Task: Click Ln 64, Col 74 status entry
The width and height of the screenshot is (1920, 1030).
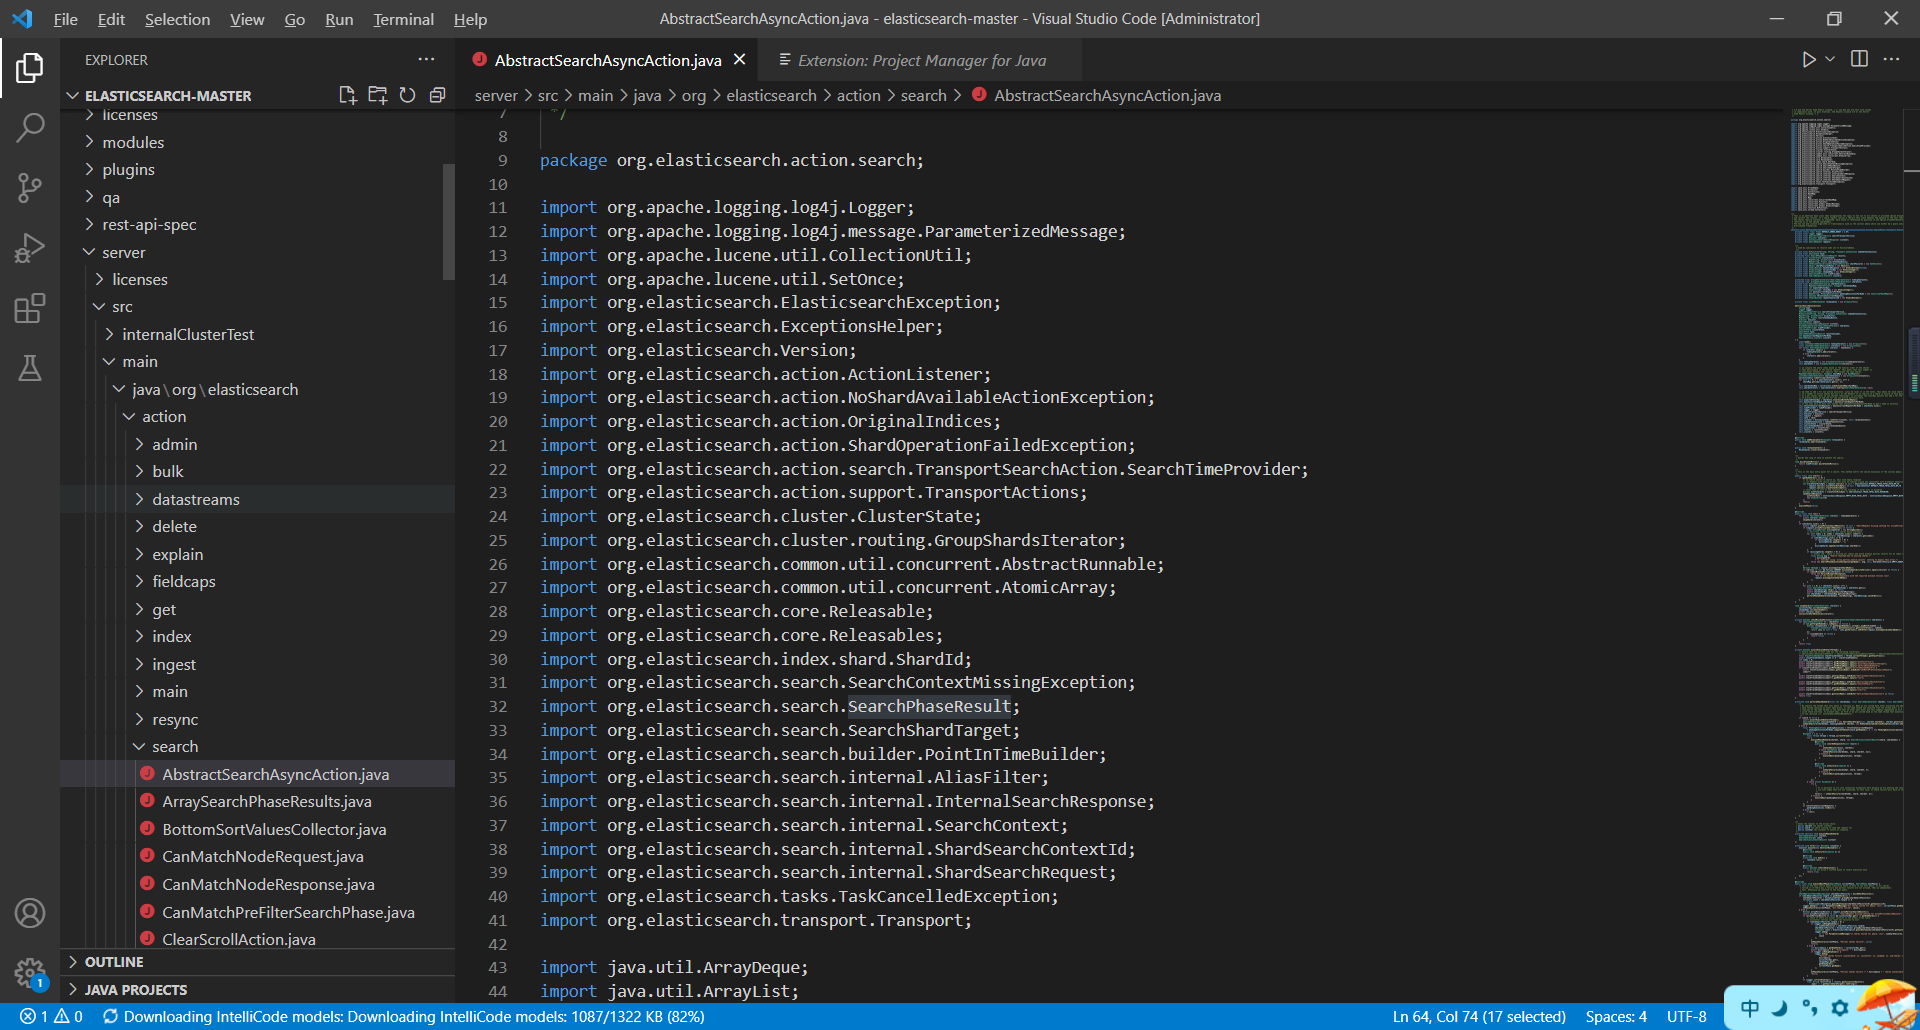Action: click(x=1479, y=1016)
